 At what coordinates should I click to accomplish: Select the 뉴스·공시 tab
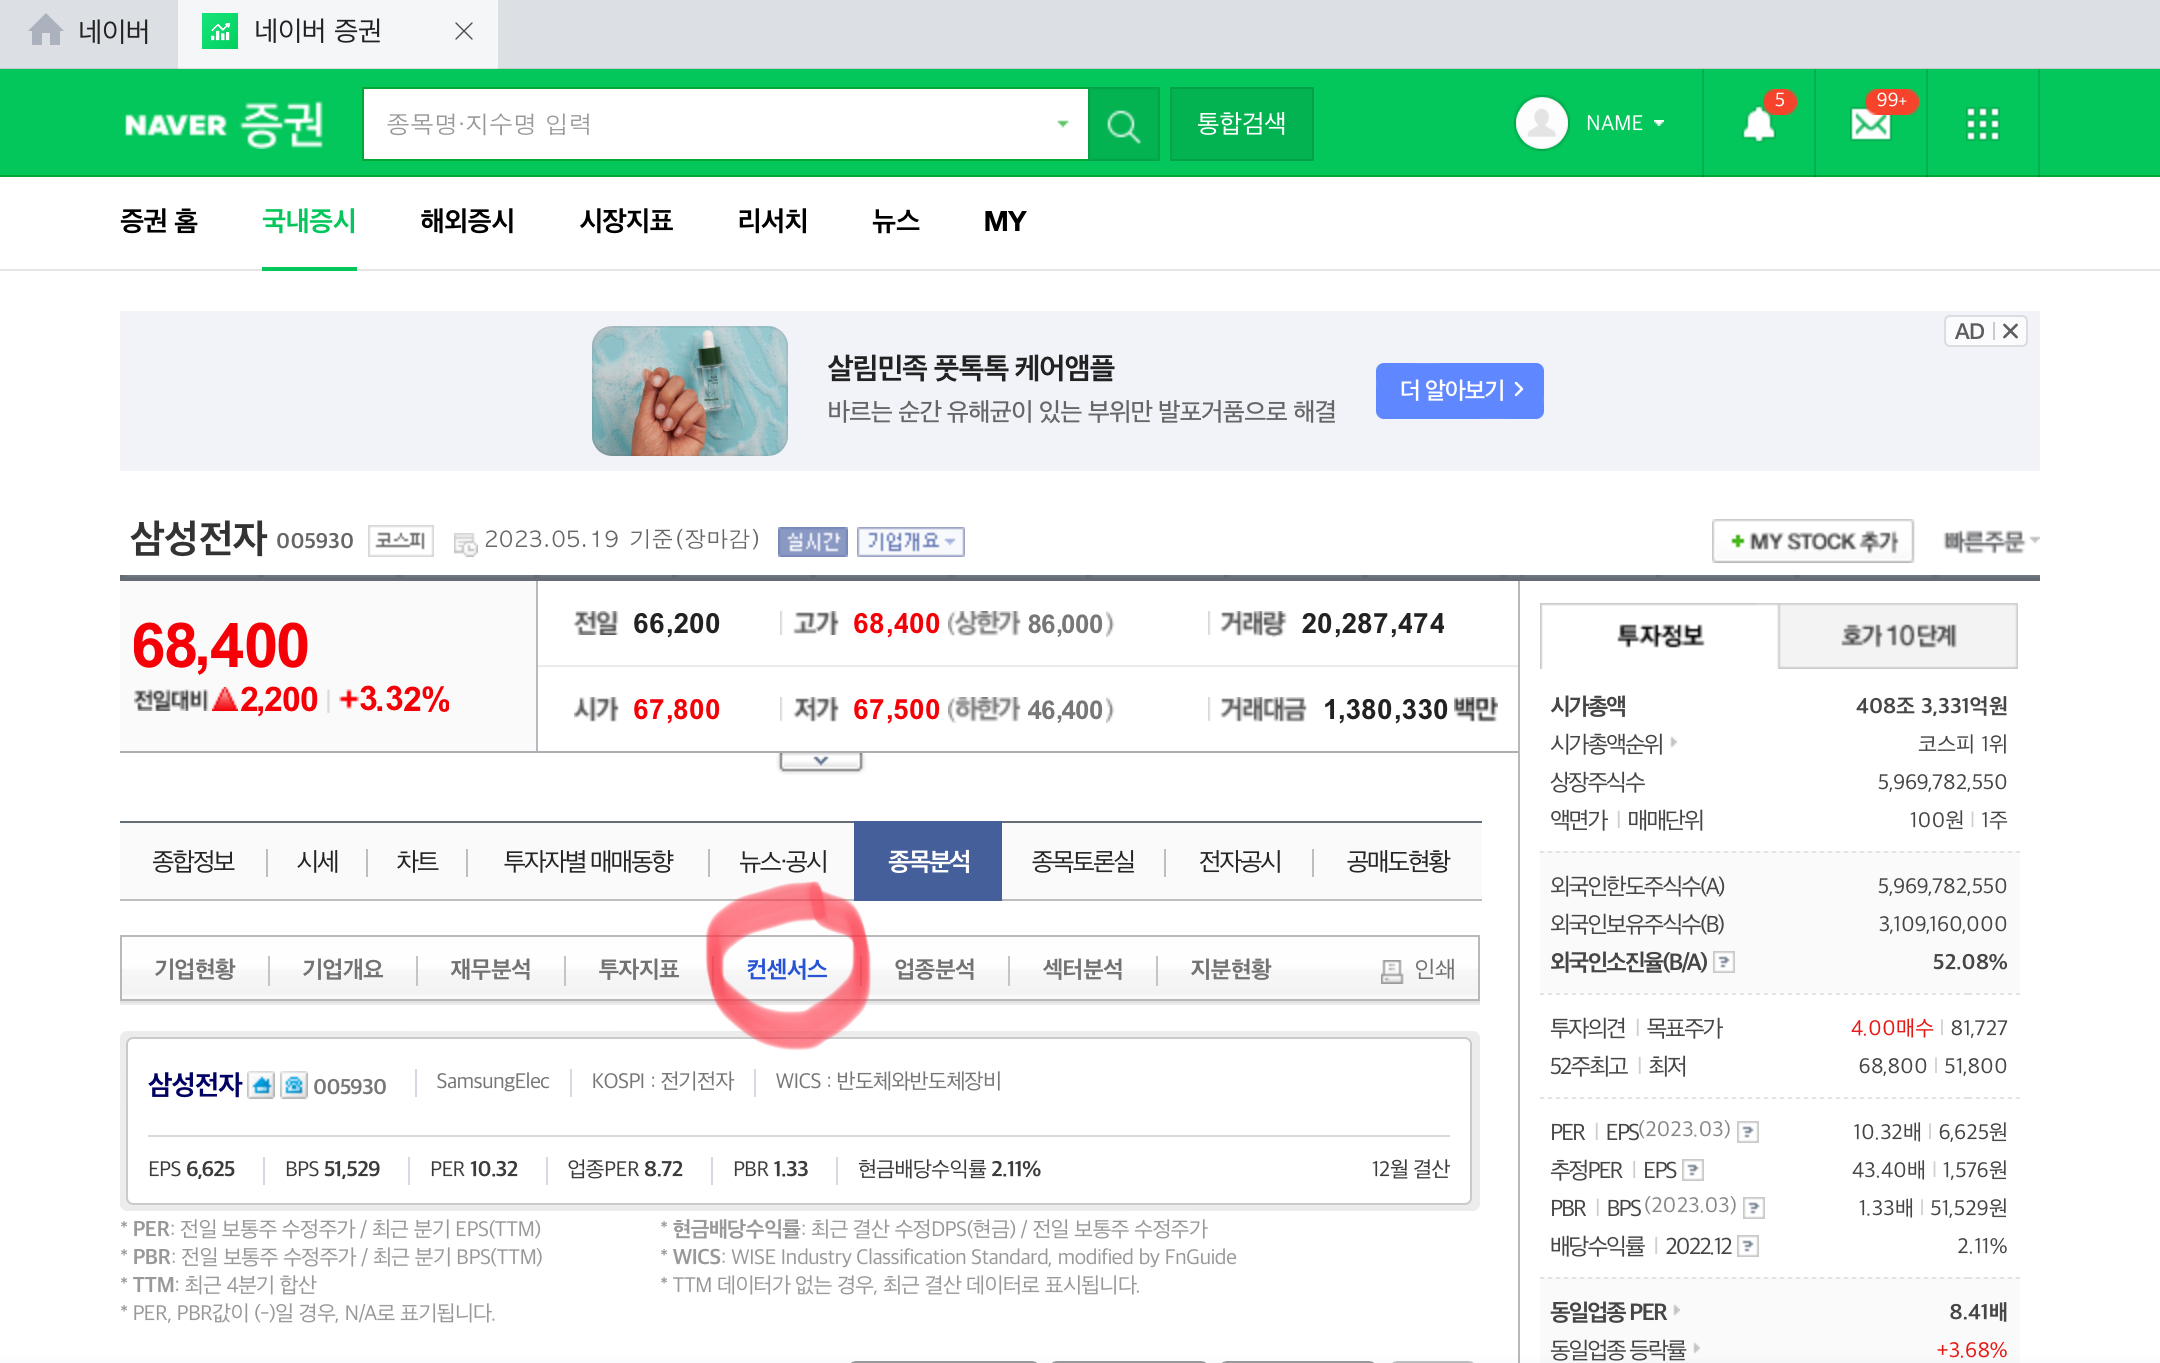pos(783,862)
